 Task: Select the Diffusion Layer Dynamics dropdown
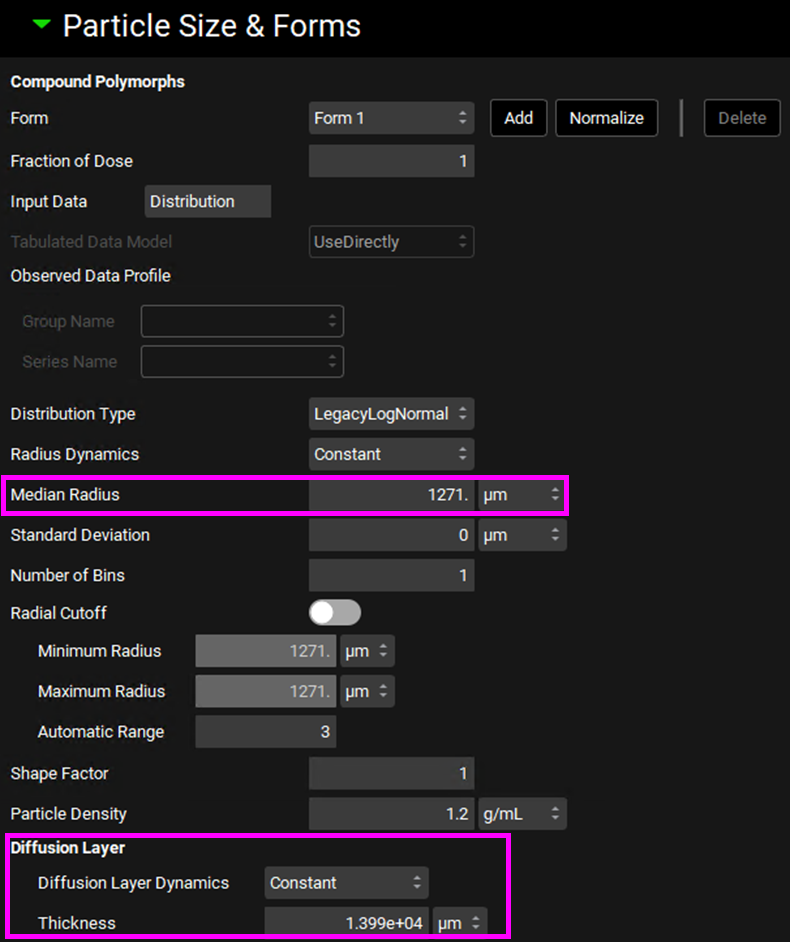(x=346, y=883)
